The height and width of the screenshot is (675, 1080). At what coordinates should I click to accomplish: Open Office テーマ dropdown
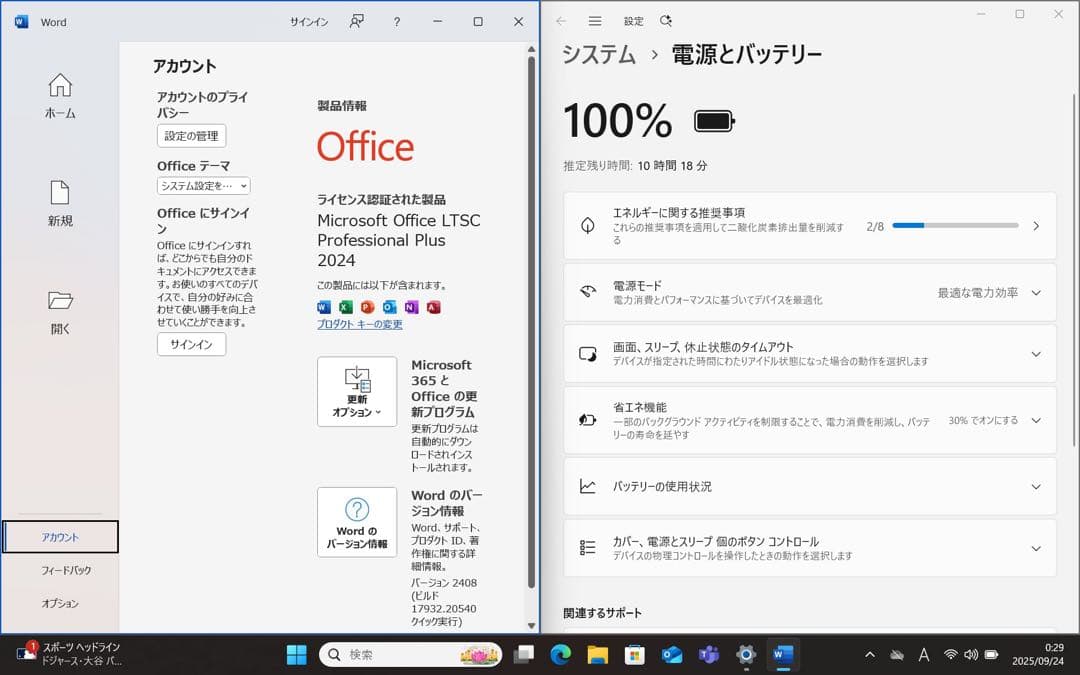[203, 186]
